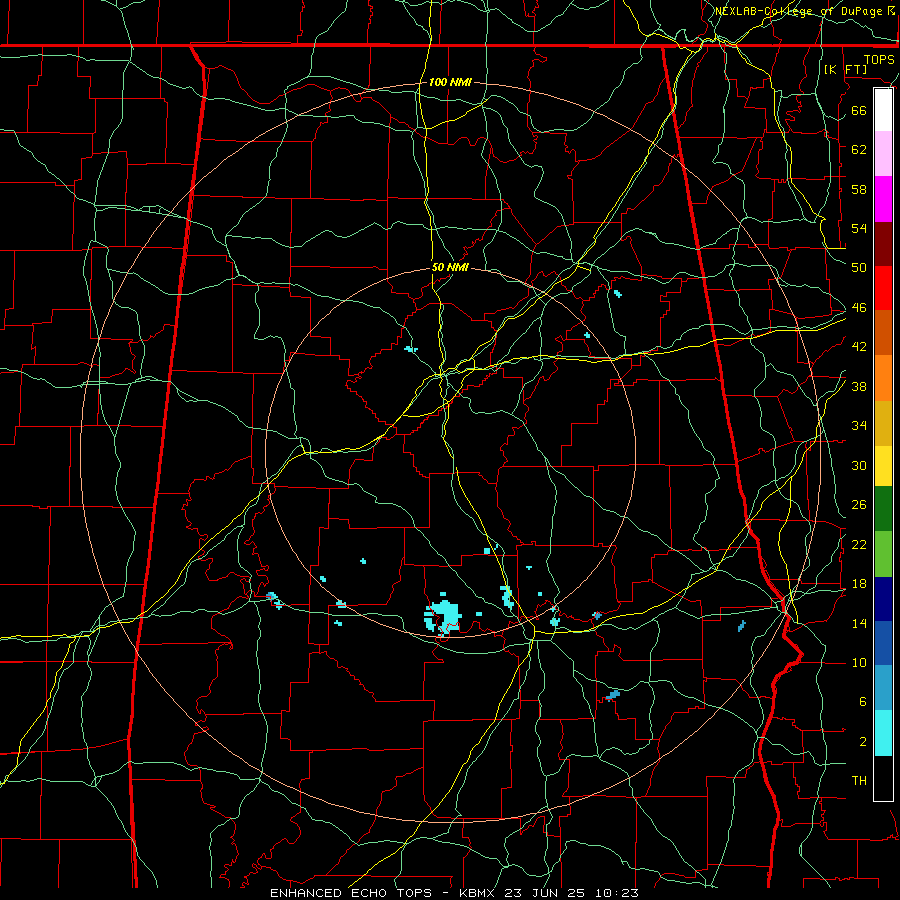
Task: Click the legend value 26
Action: click(859, 505)
